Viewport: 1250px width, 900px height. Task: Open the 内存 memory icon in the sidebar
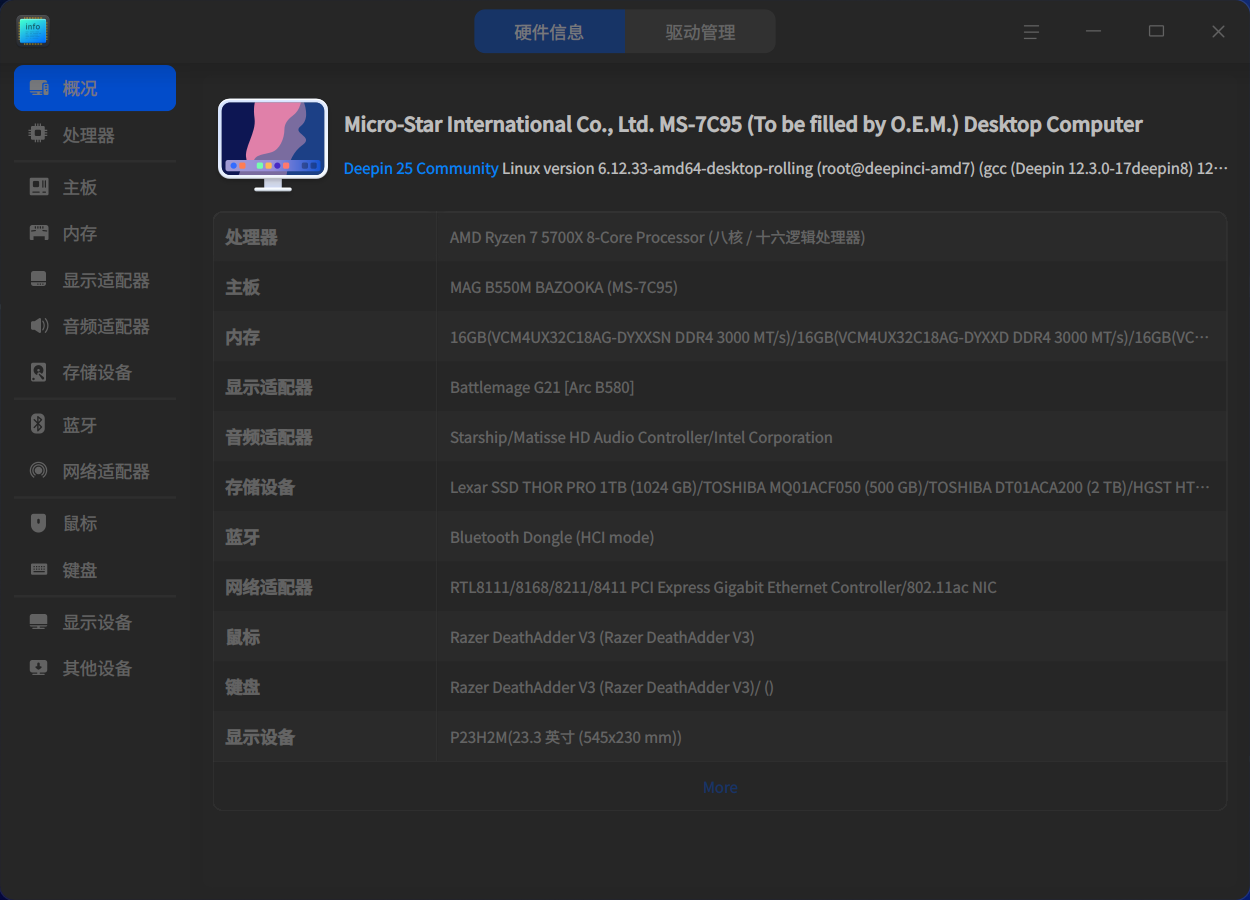pos(39,233)
